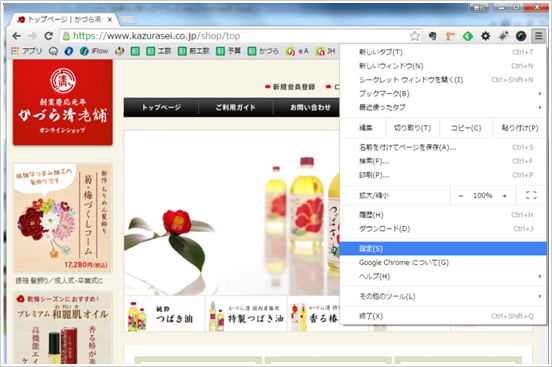The height and width of the screenshot is (367, 552).
Task: Reload the page with the refresh icon
Action: (x=49, y=36)
